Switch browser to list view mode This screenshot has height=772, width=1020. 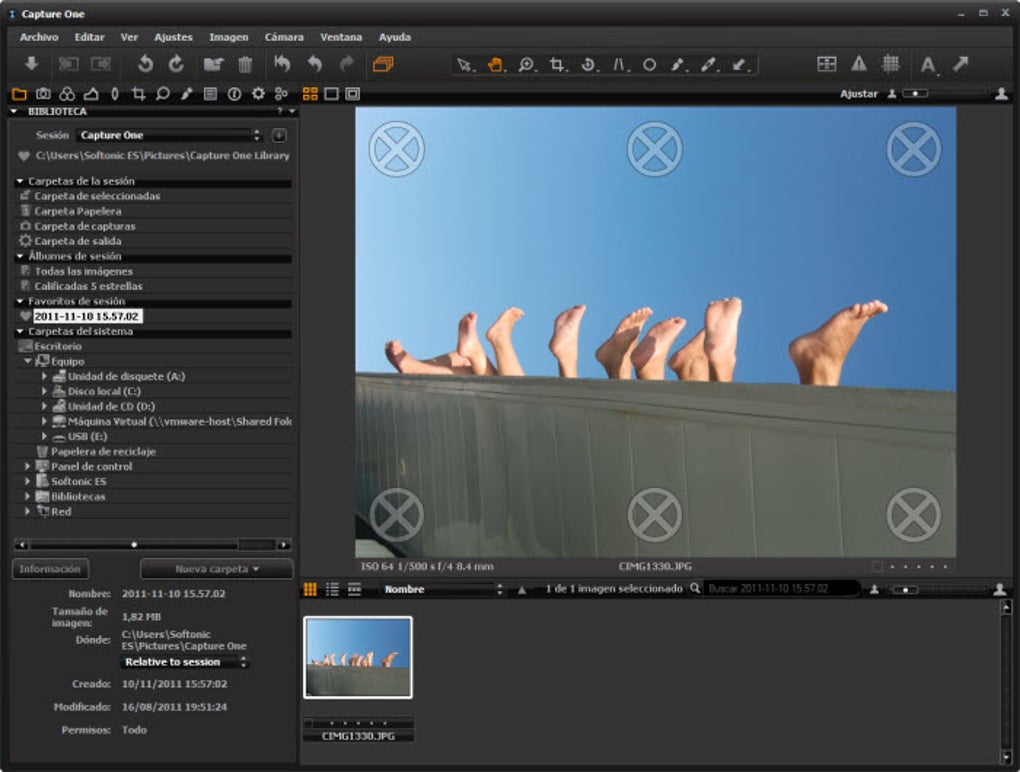click(331, 589)
